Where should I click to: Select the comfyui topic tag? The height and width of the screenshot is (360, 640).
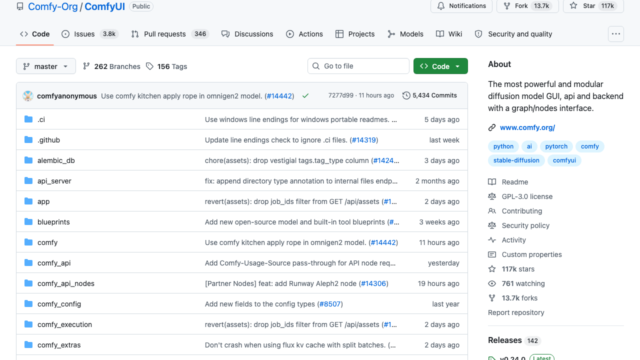pyautogui.click(x=564, y=160)
